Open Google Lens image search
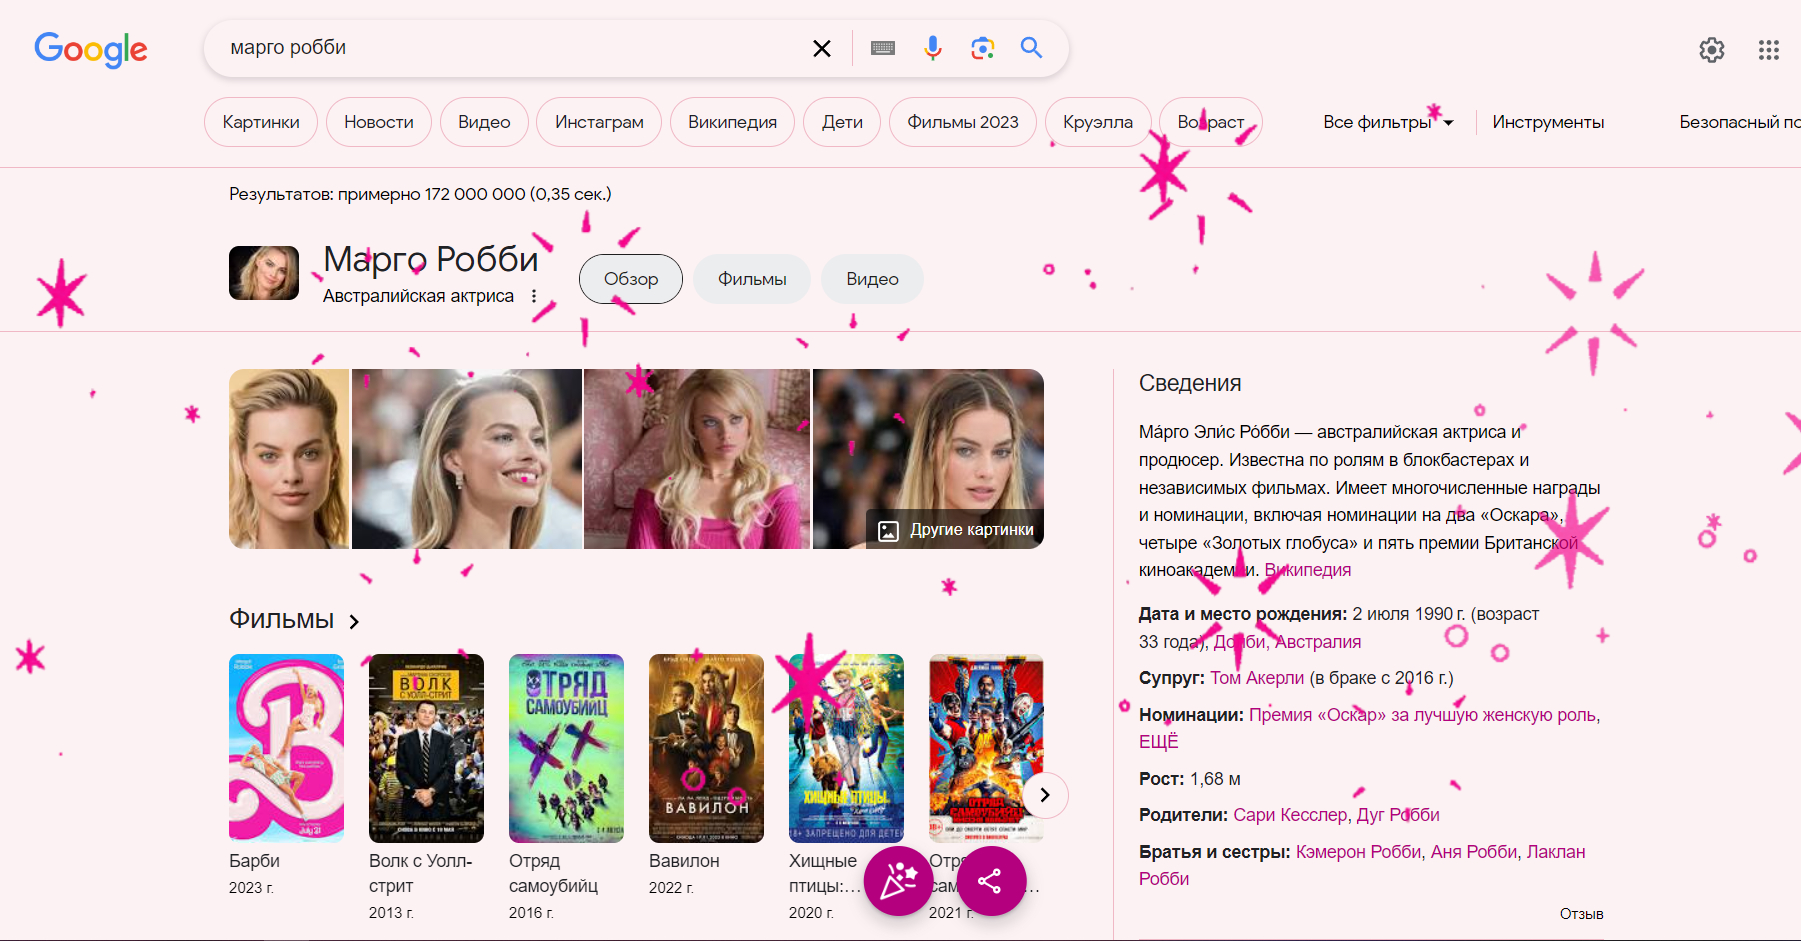Image resolution: width=1801 pixels, height=941 pixels. [x=982, y=47]
